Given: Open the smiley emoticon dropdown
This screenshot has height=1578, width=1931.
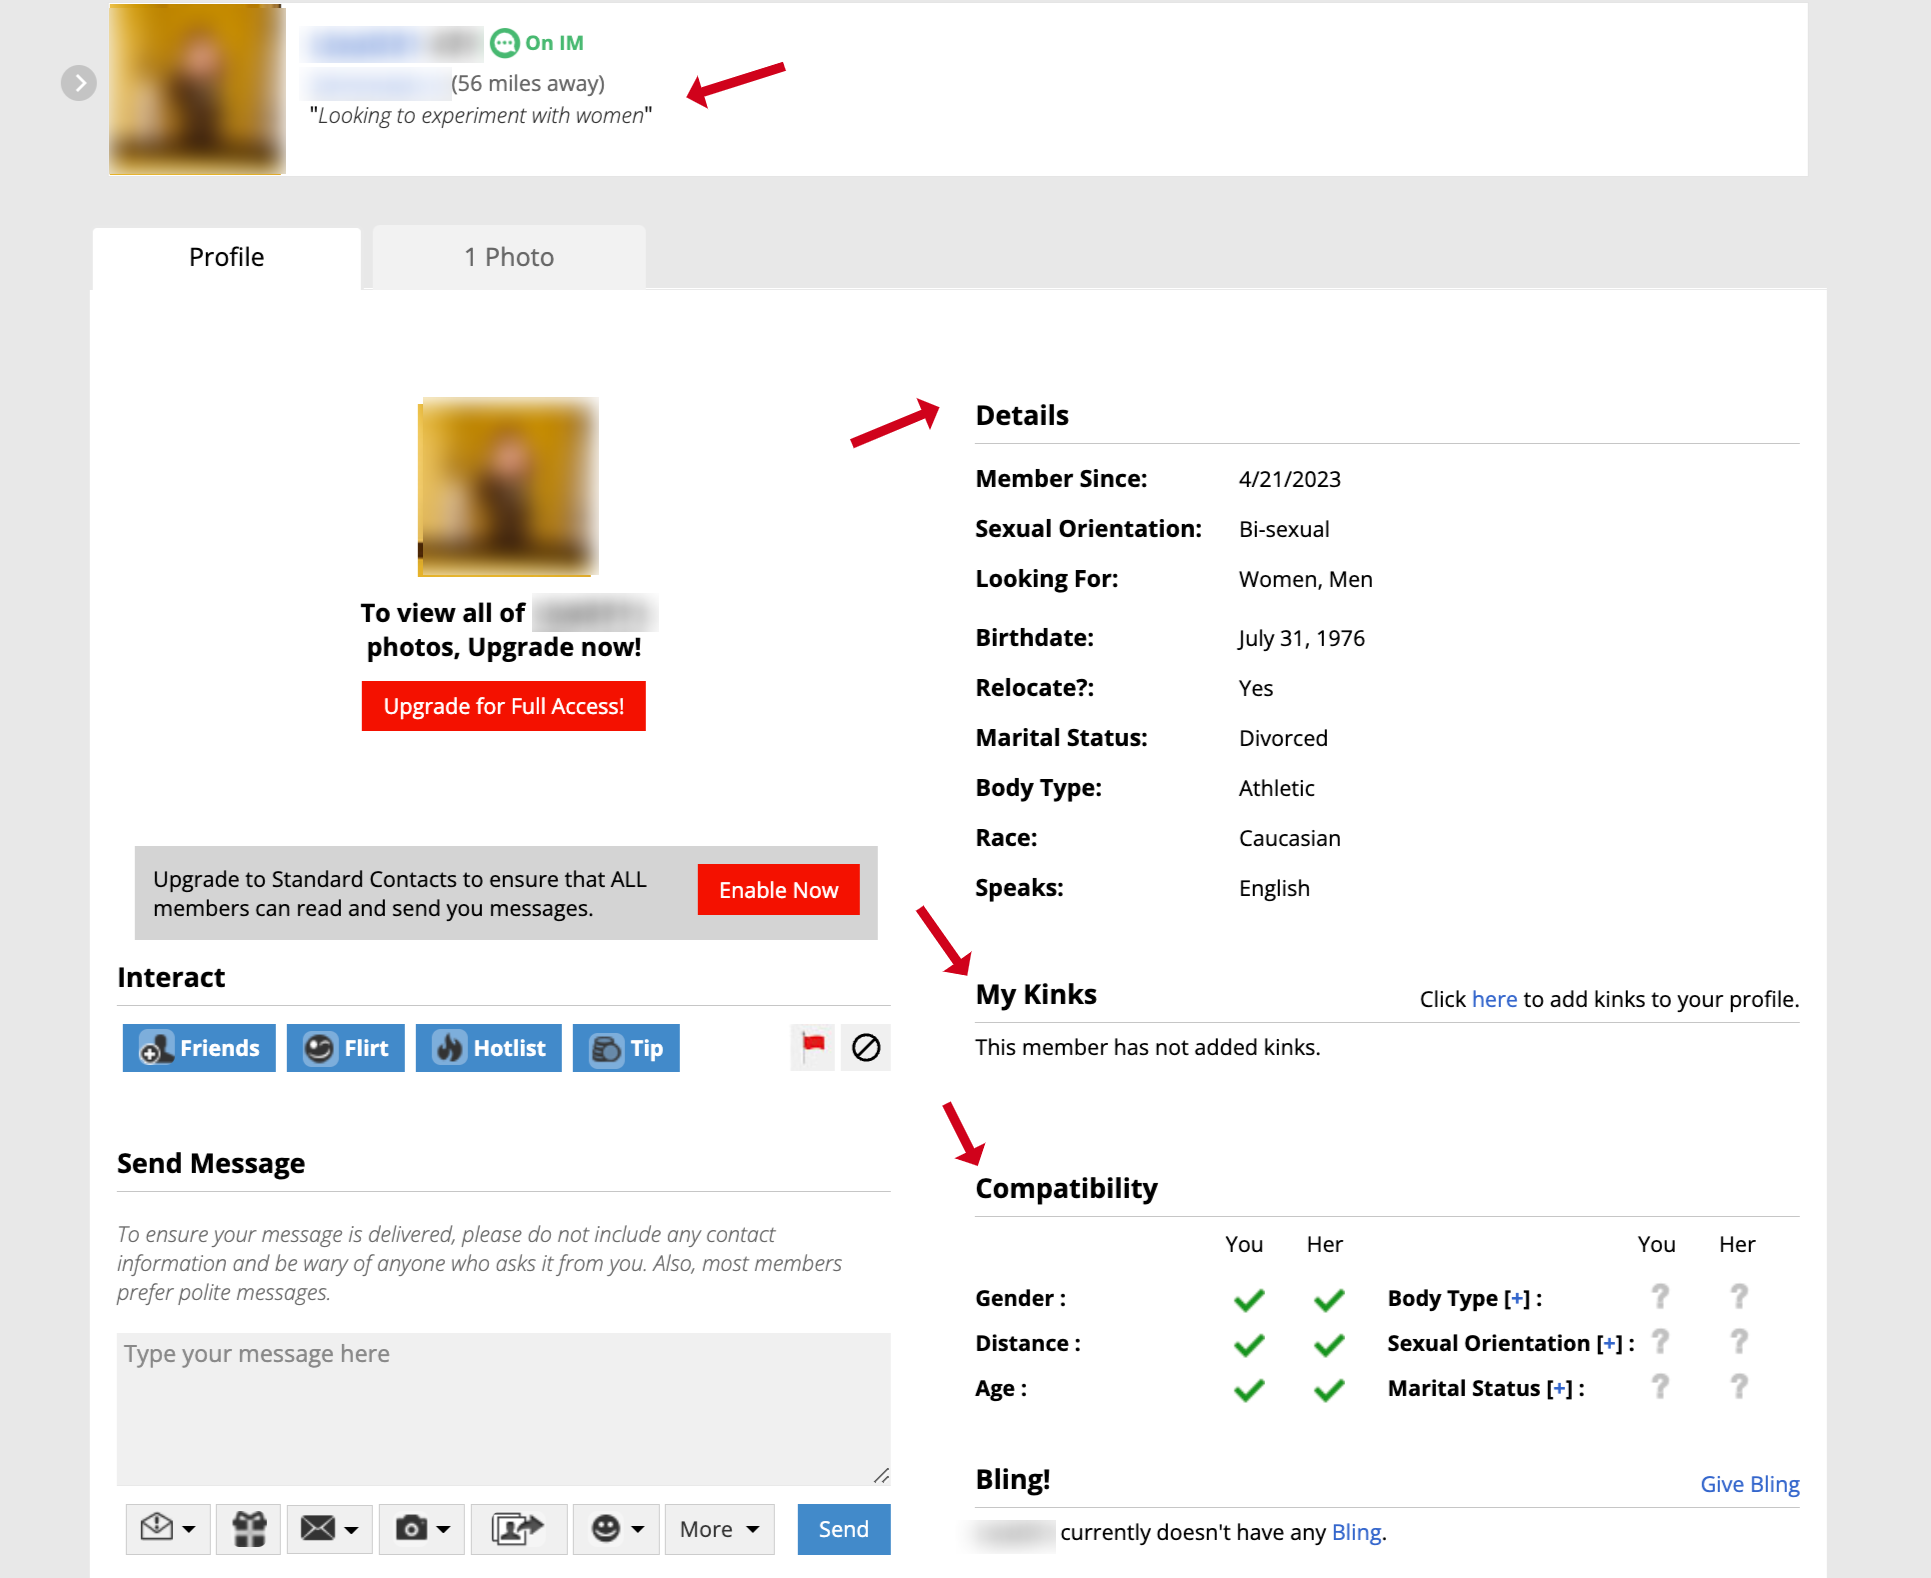Looking at the screenshot, I should click(x=616, y=1528).
